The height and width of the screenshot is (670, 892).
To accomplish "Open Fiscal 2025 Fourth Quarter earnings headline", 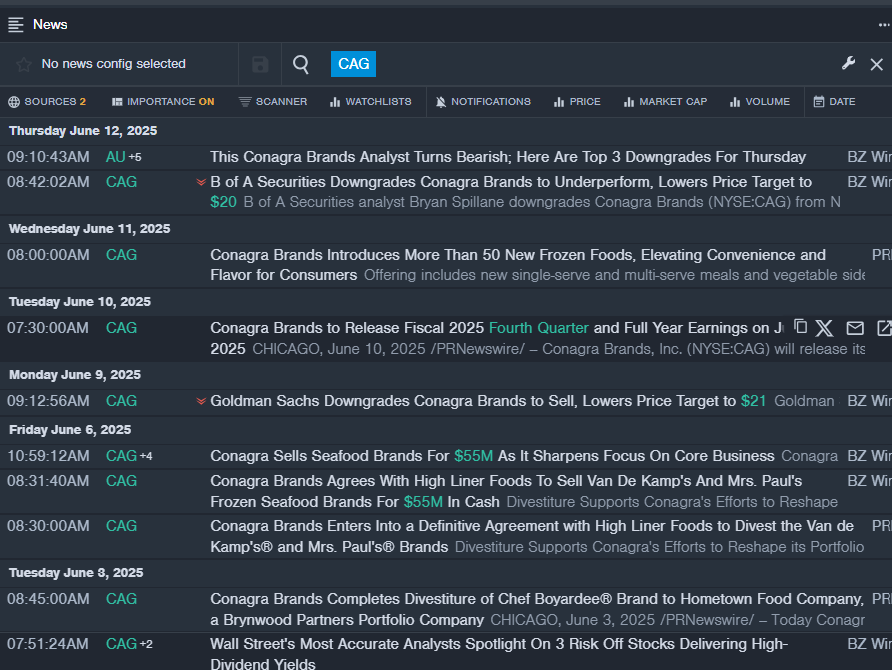I will click(x=497, y=328).
